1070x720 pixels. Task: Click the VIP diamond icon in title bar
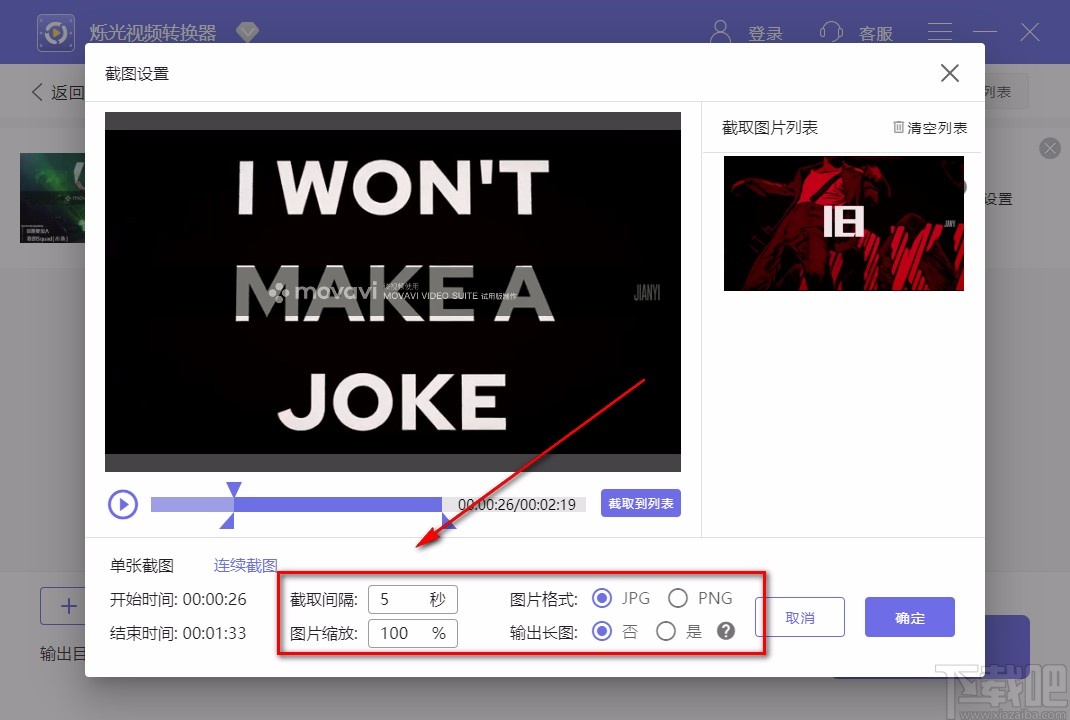[x=247, y=31]
